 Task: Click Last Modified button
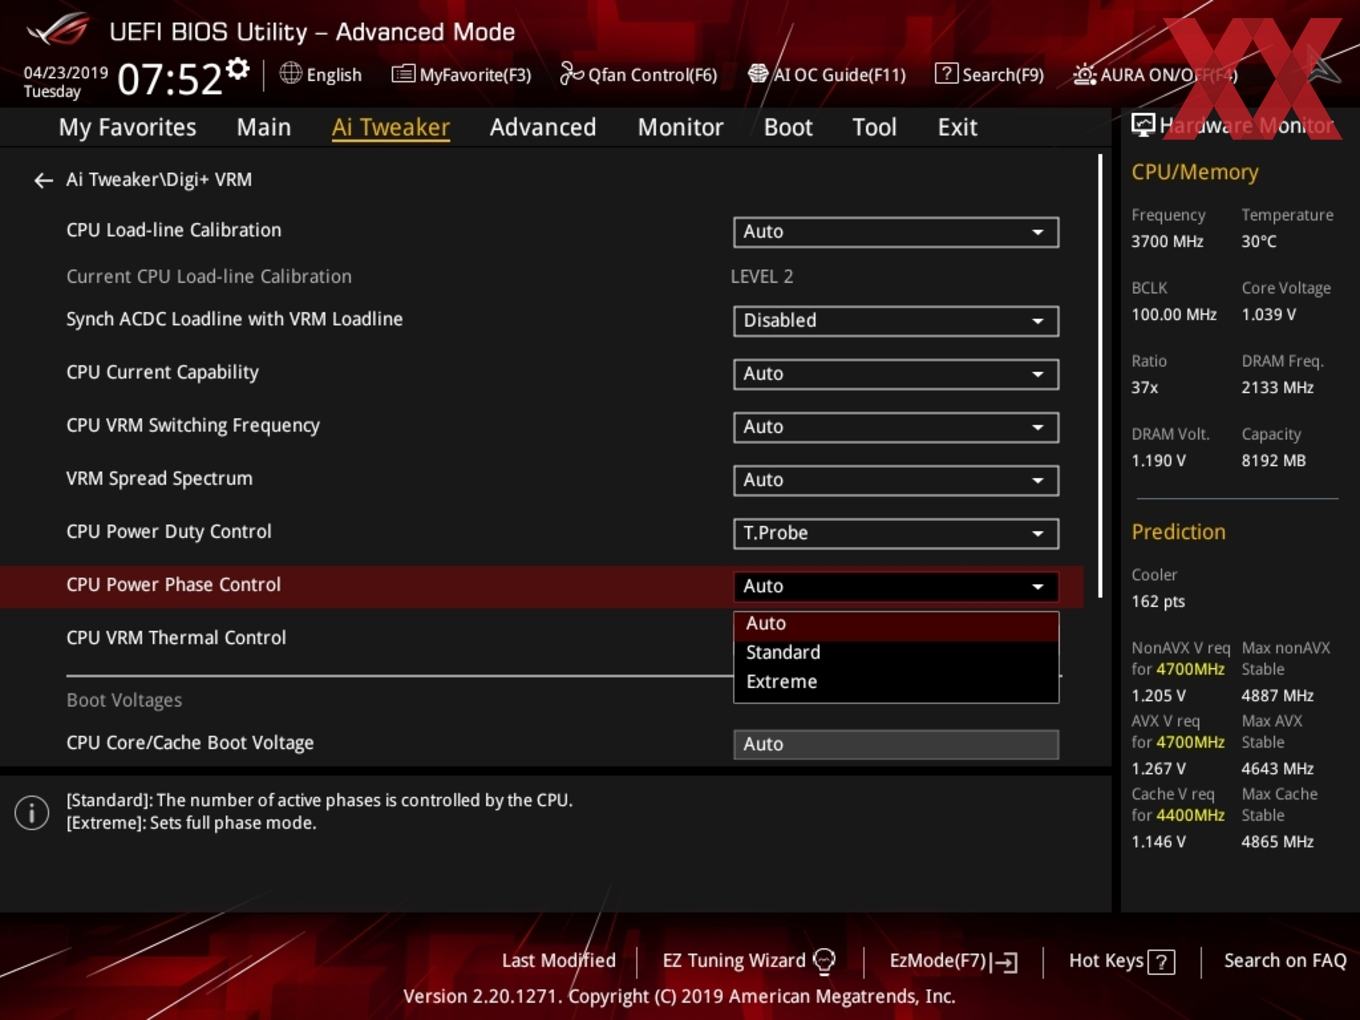click(558, 961)
